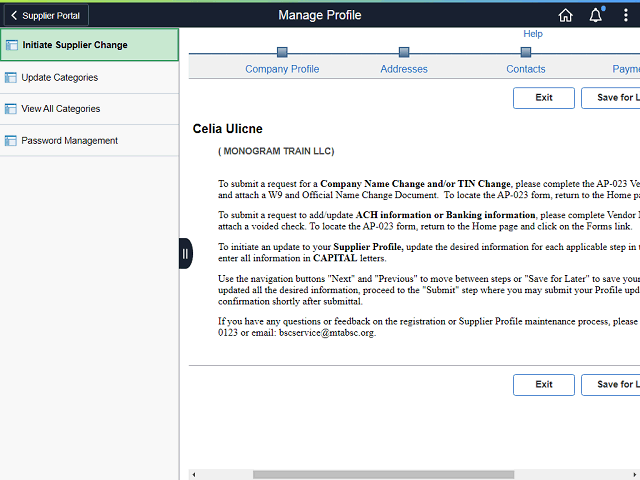
Task: Open View All Categories
Action: [x=89, y=109]
